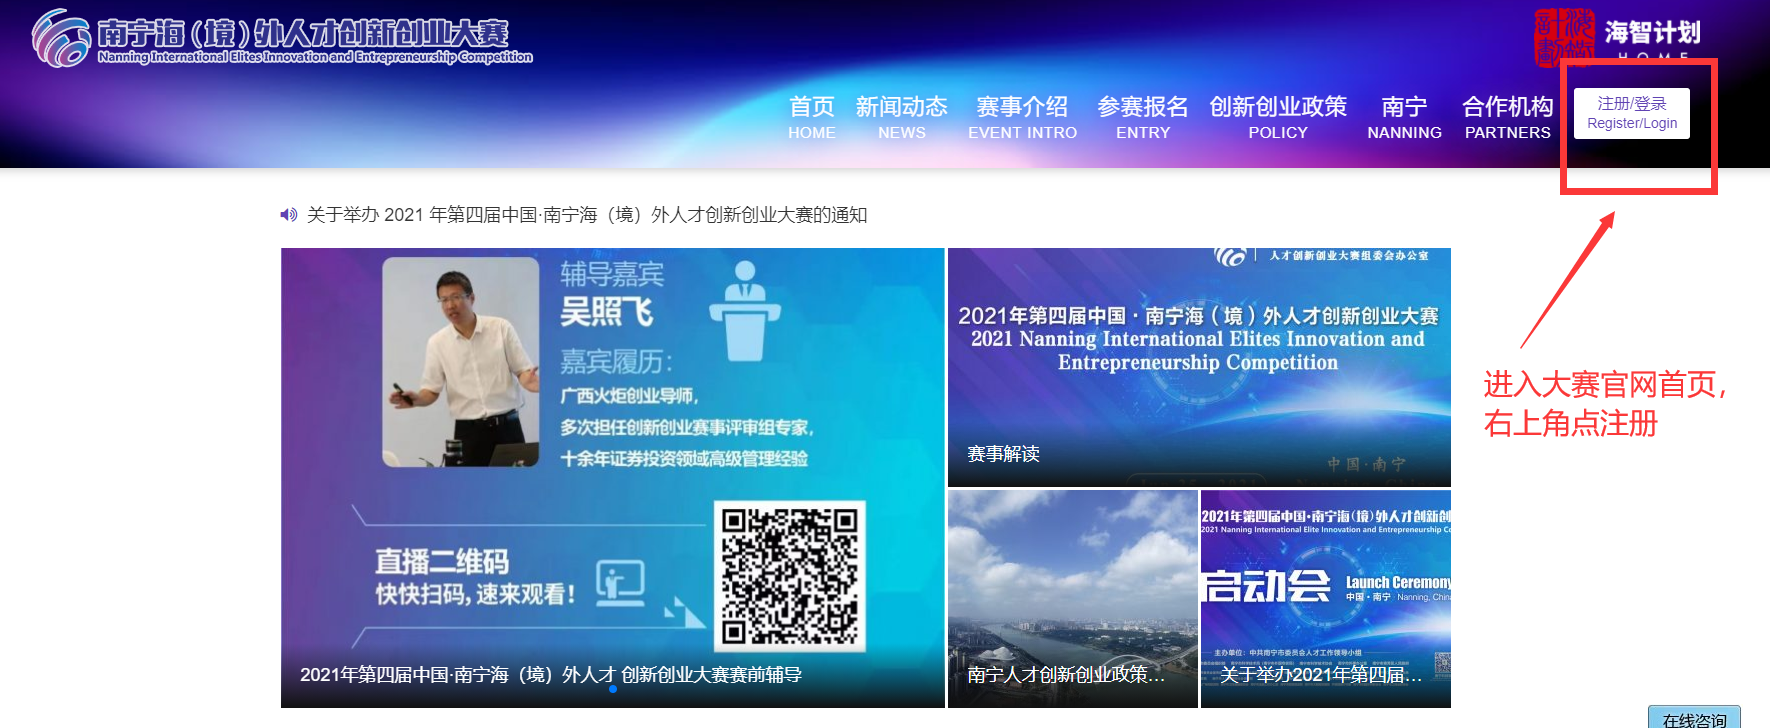The image size is (1770, 728).
Task: Click the speaker announcement icon
Action: tap(289, 214)
